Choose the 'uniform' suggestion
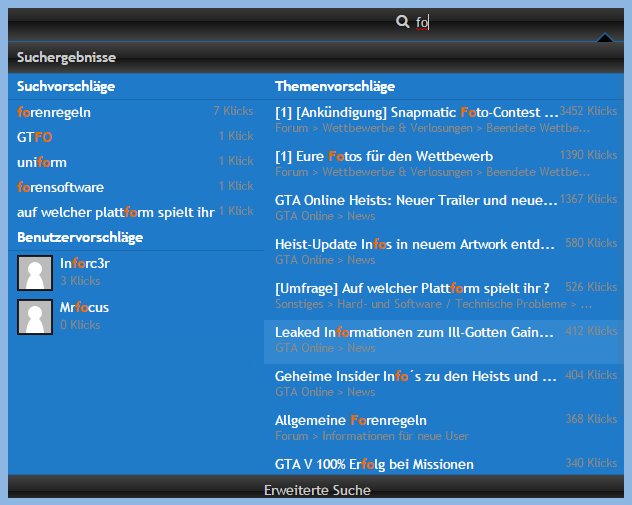This screenshot has width=632, height=505. pyautogui.click(x=42, y=162)
